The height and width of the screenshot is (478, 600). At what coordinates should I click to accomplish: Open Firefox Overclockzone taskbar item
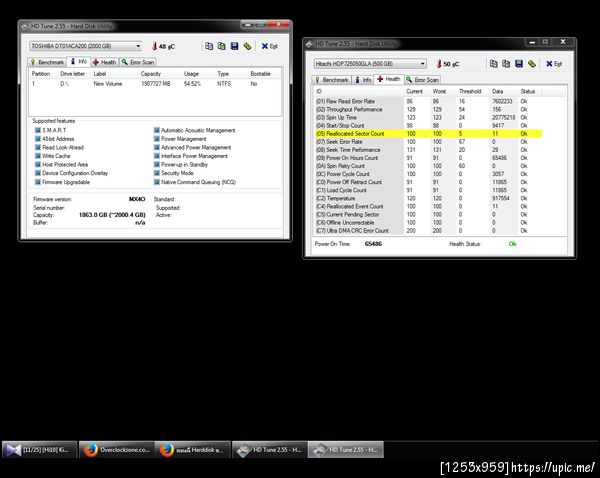(x=117, y=450)
